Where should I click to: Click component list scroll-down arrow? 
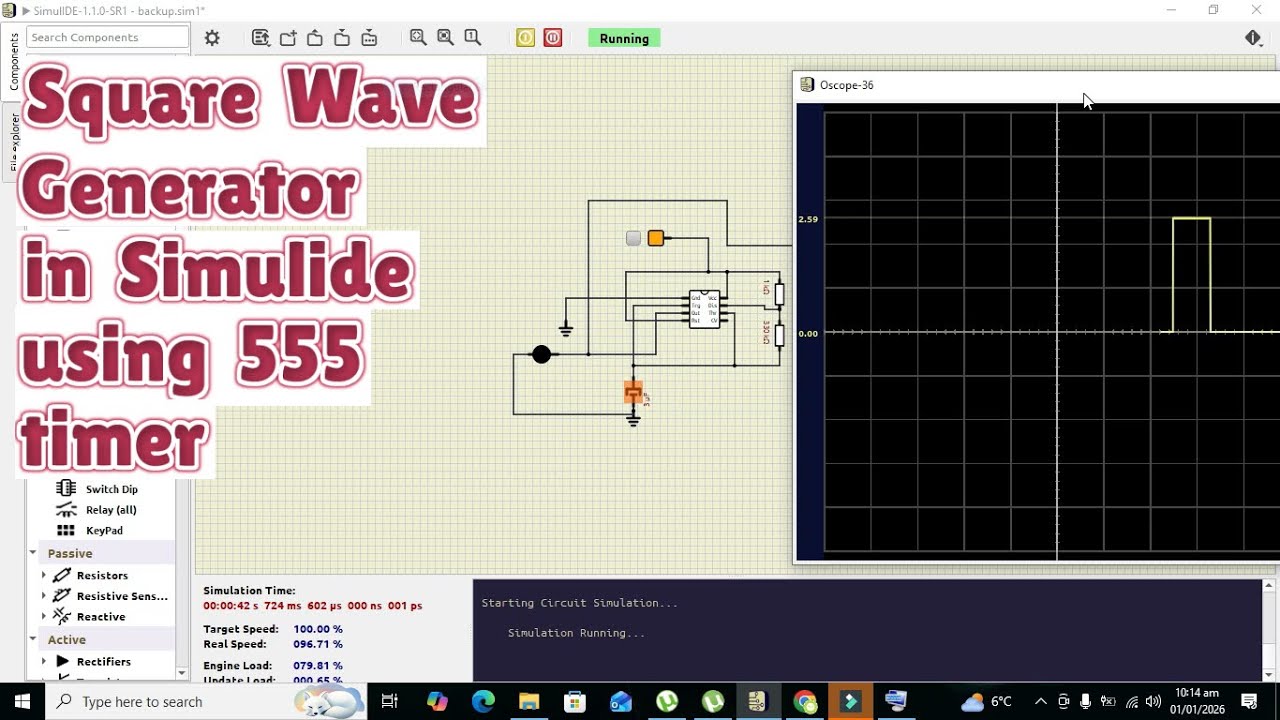[x=182, y=673]
